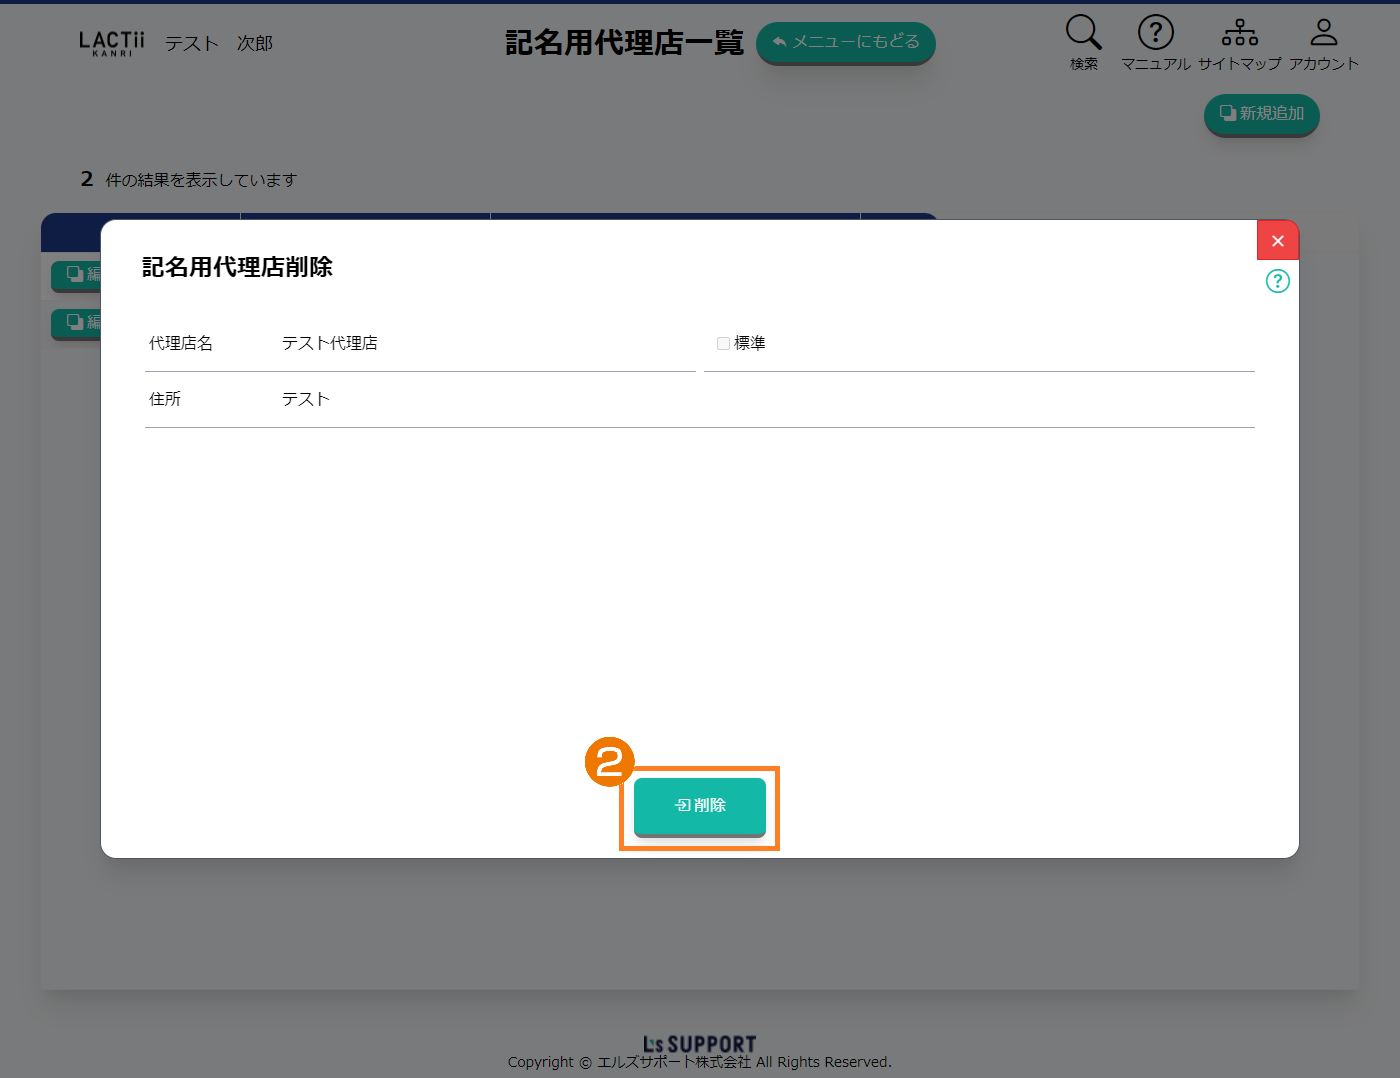Click the orange step 2 badge
The width and height of the screenshot is (1400, 1078).
609,762
